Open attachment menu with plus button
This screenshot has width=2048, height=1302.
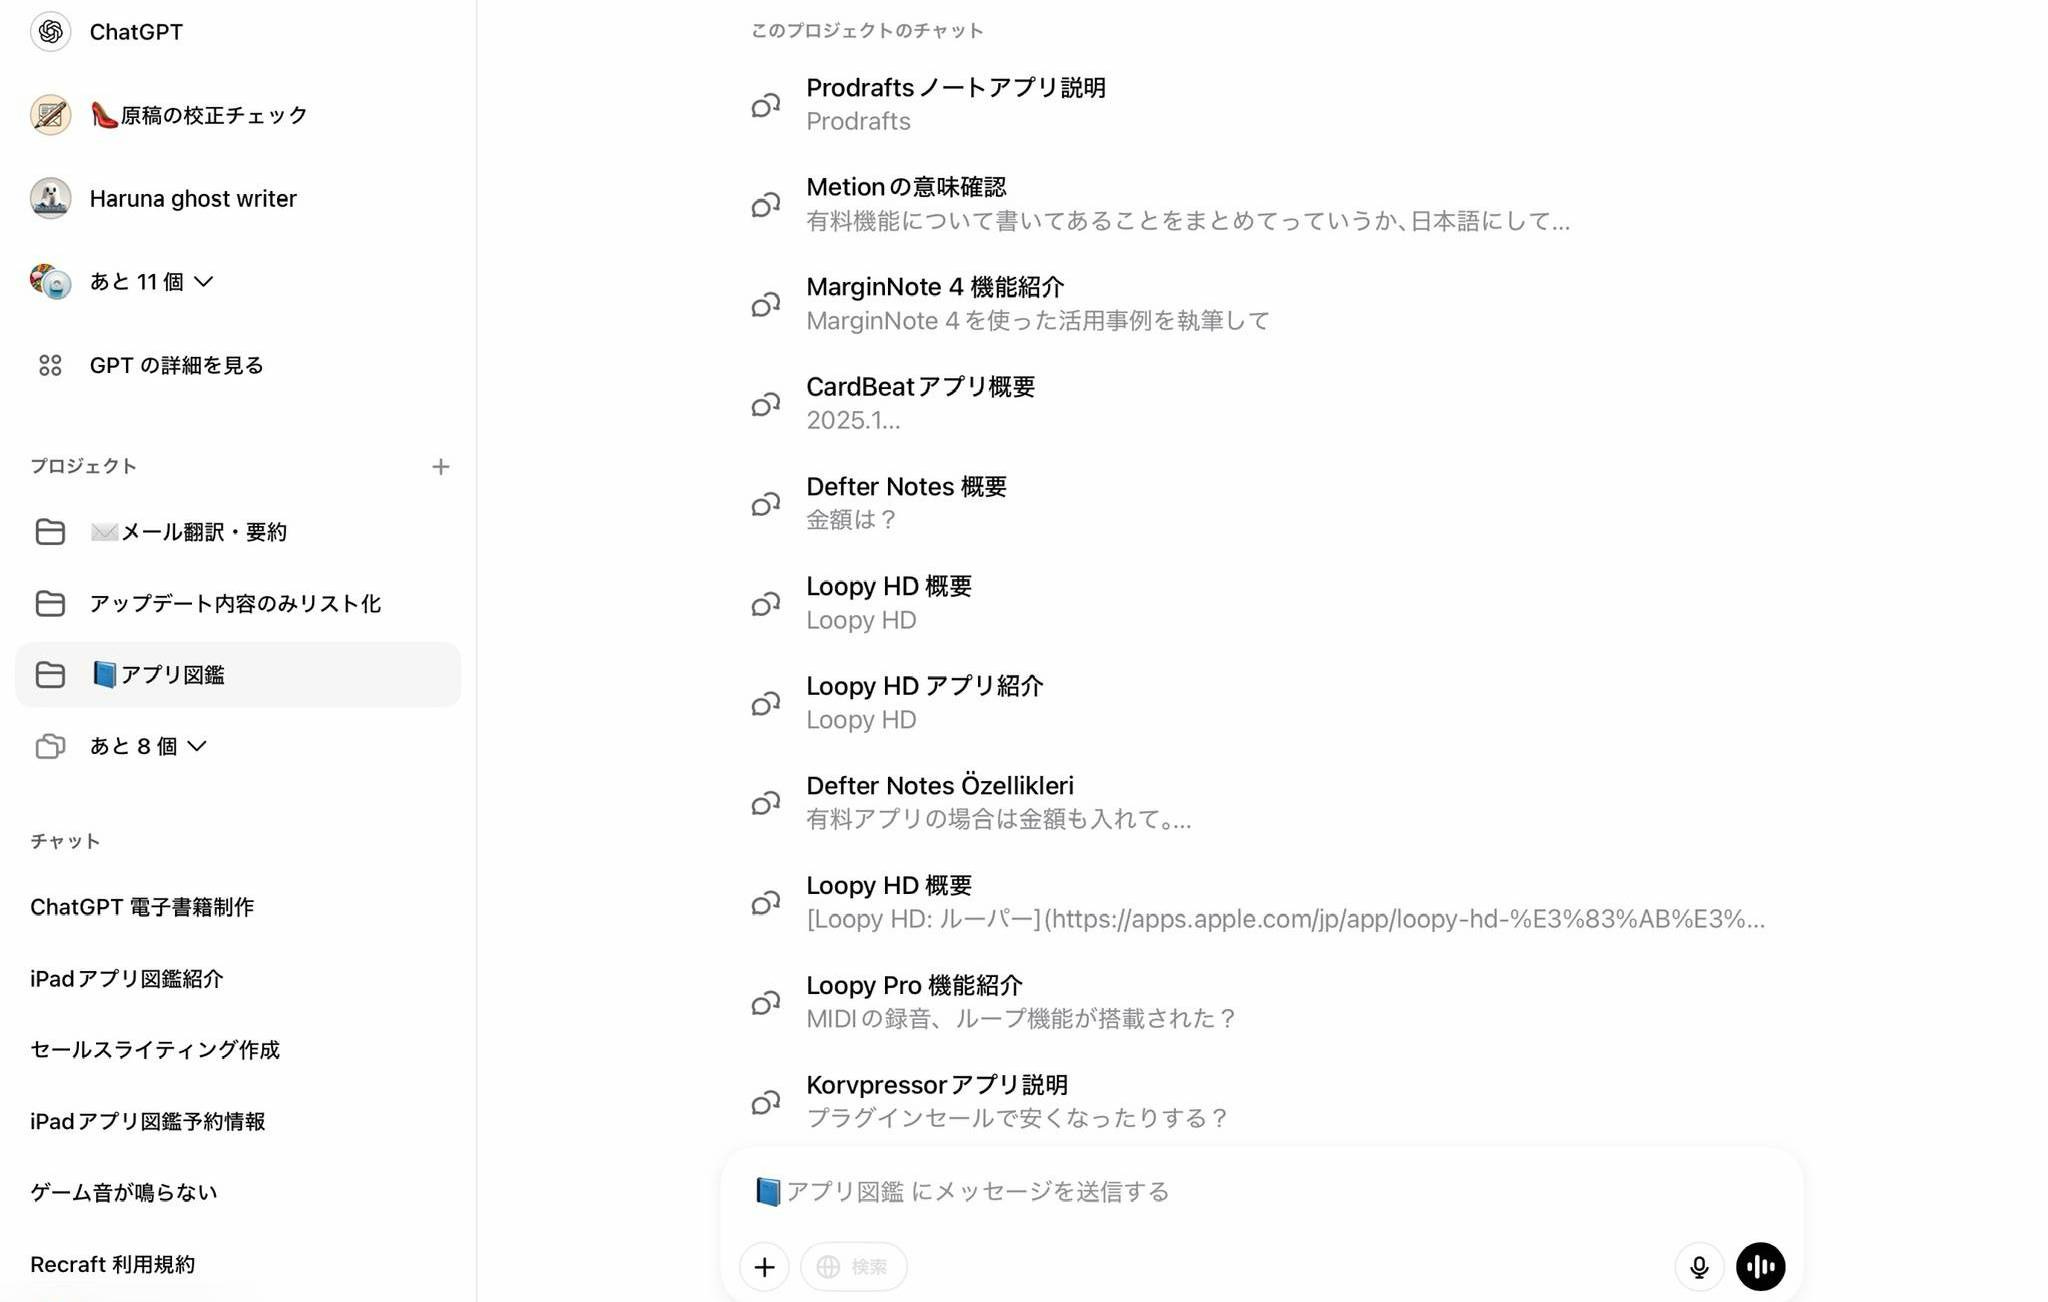click(765, 1267)
